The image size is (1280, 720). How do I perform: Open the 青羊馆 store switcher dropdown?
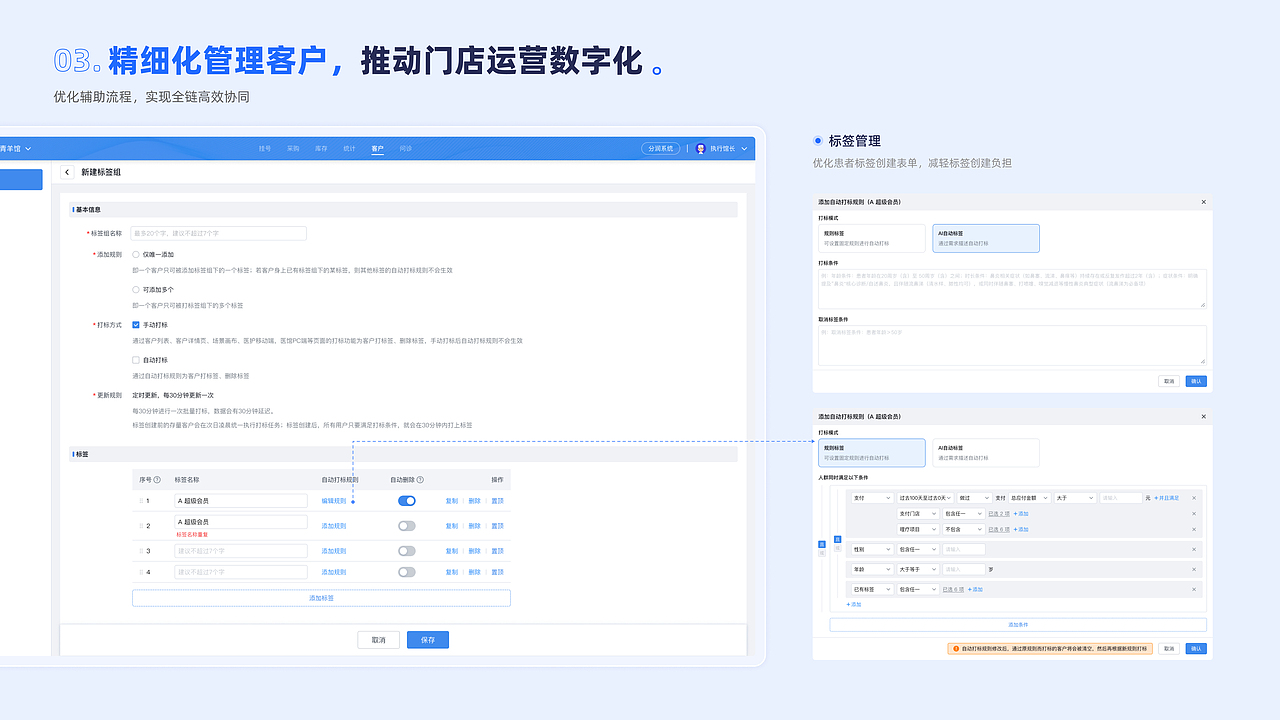(x=18, y=148)
